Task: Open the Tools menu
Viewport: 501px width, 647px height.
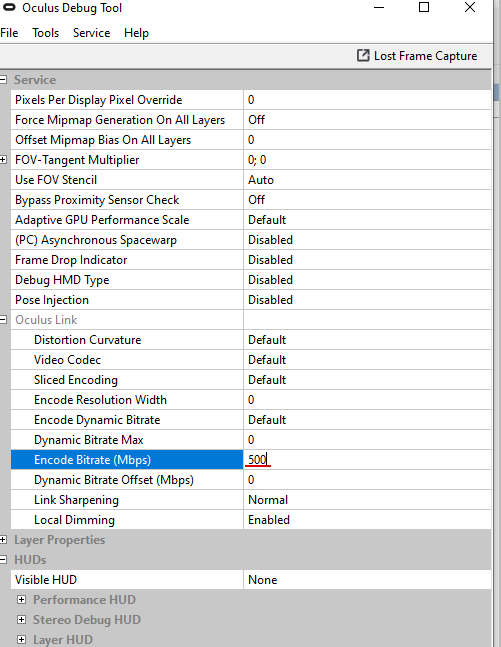Action: (46, 33)
